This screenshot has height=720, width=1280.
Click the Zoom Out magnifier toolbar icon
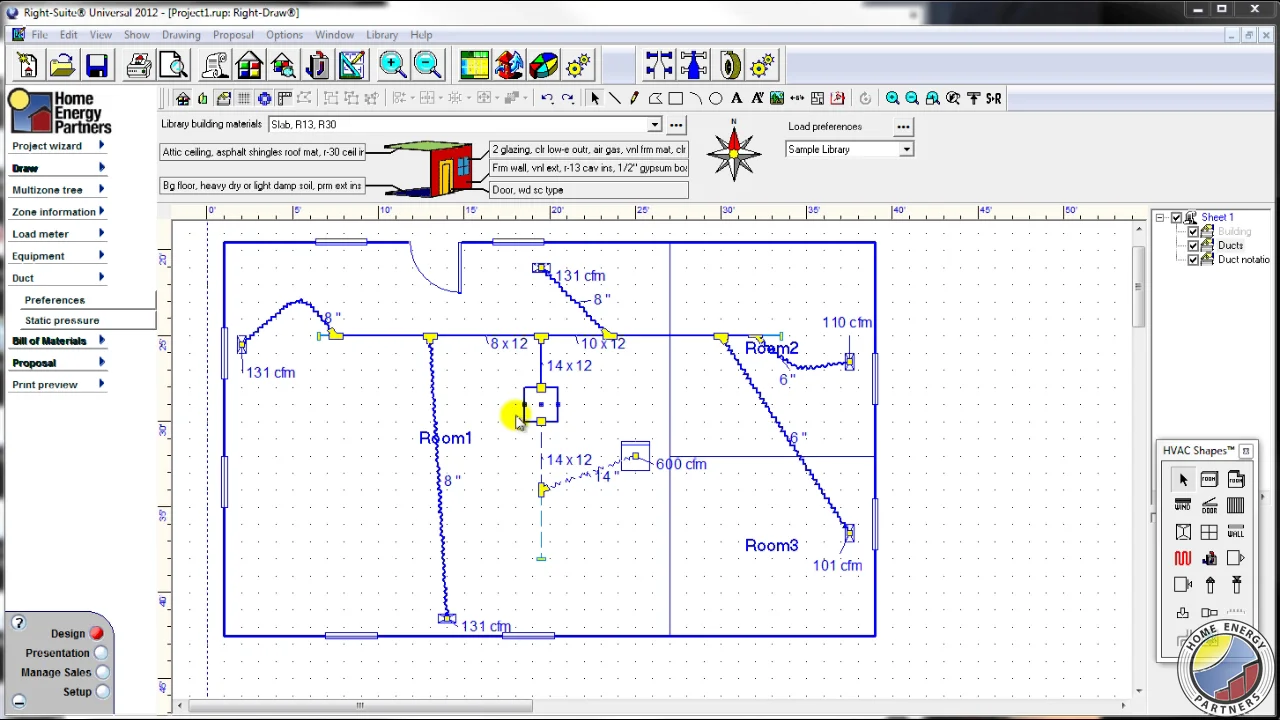click(427, 66)
